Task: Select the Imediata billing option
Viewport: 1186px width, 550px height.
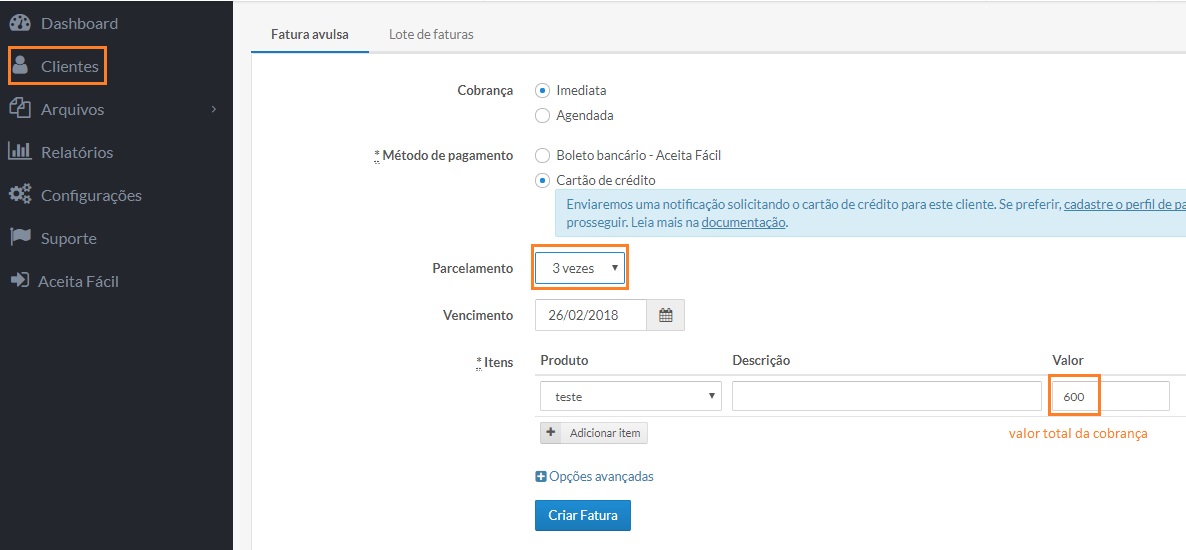Action: (543, 90)
